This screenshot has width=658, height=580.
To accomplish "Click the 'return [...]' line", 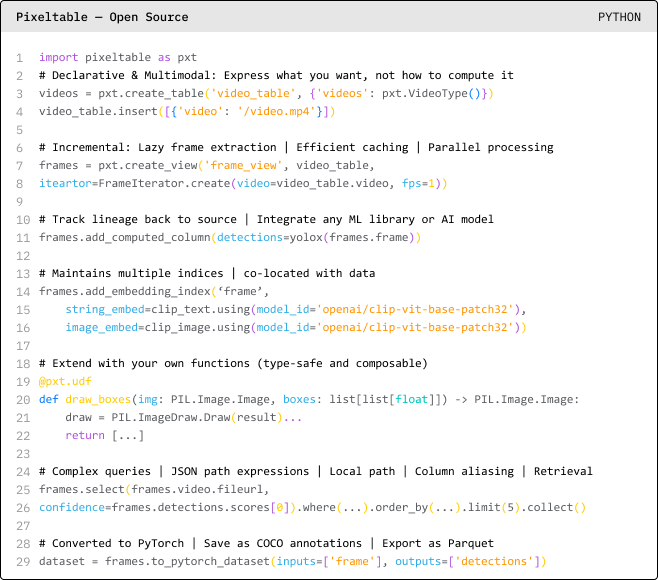I will pos(105,436).
